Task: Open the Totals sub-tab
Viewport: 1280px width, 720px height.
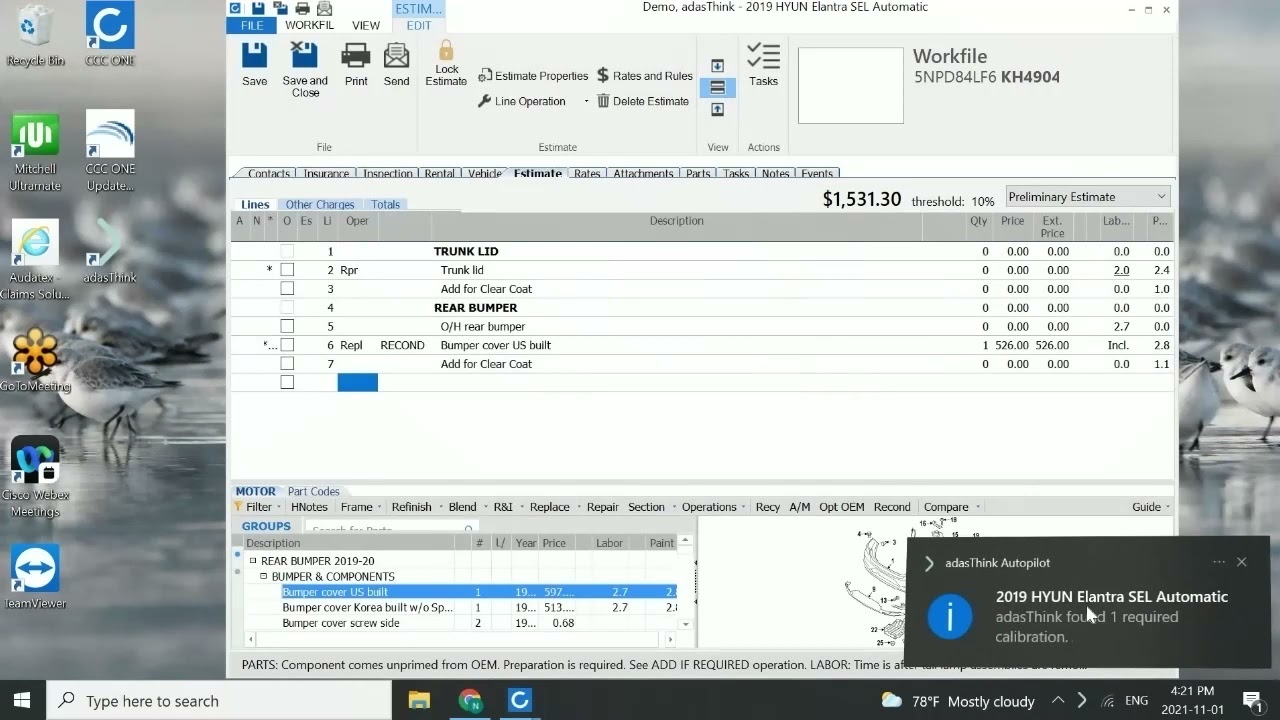Action: point(385,205)
